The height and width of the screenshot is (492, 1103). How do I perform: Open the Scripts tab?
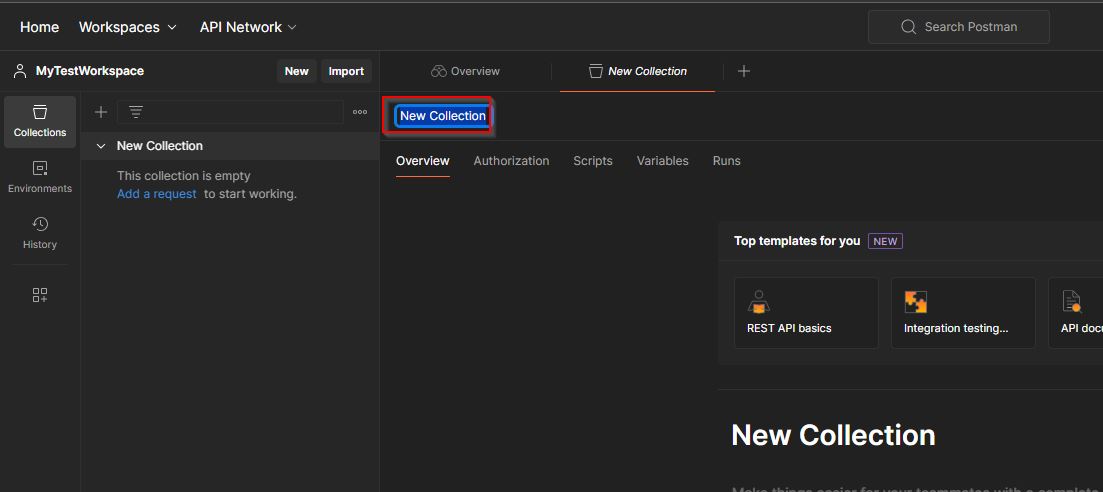click(593, 161)
